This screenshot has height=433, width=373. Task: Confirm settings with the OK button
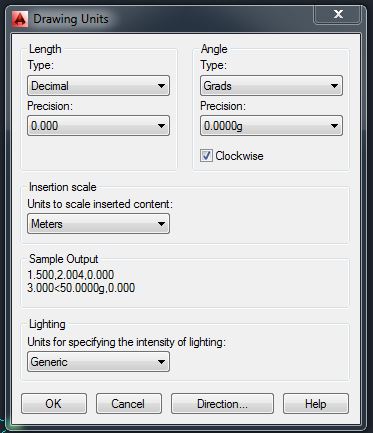coord(54,404)
